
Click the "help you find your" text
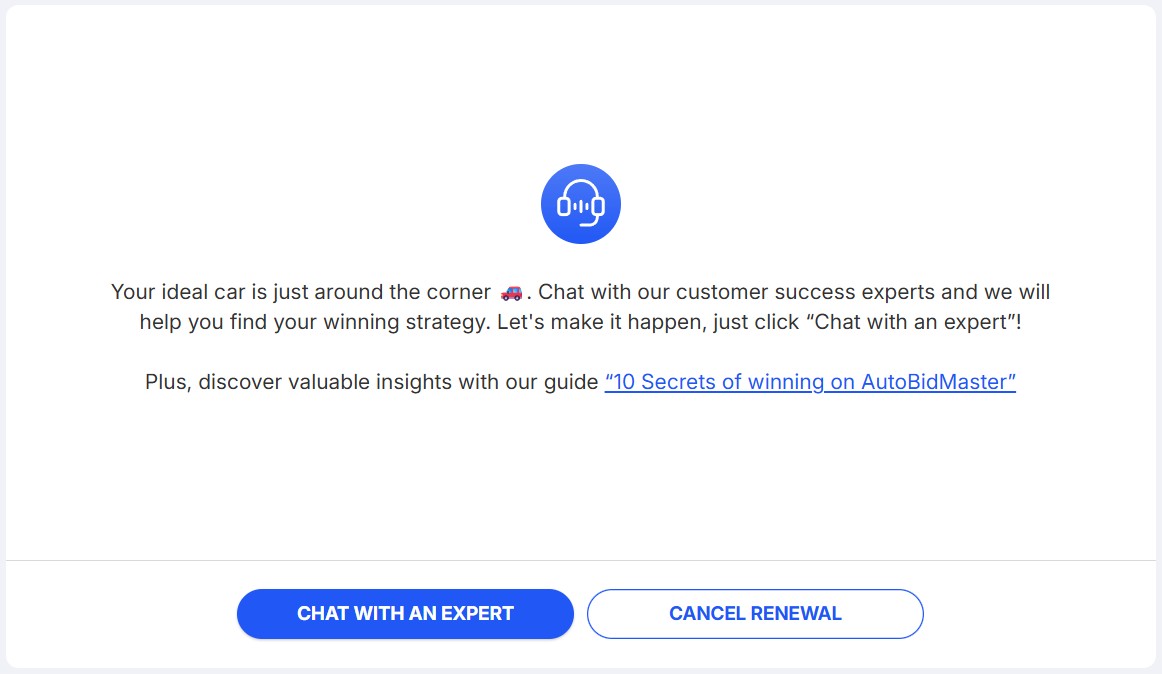221,323
